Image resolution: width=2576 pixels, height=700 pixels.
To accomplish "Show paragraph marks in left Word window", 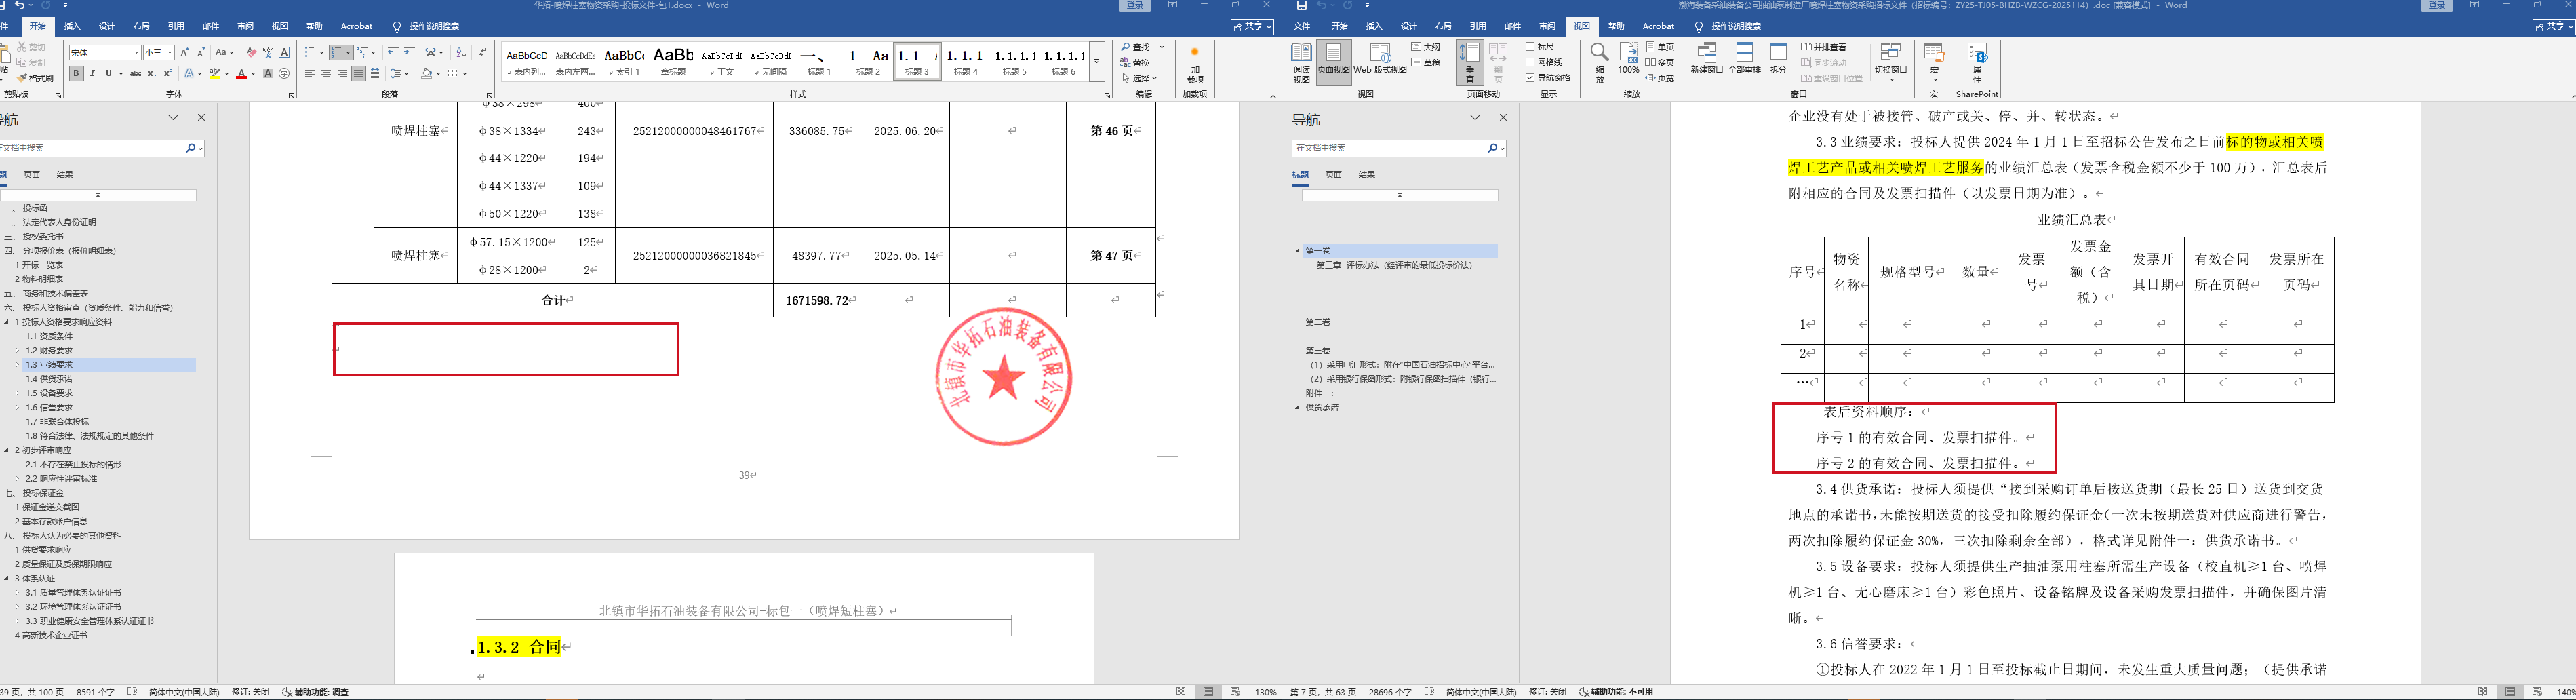I will (x=482, y=52).
